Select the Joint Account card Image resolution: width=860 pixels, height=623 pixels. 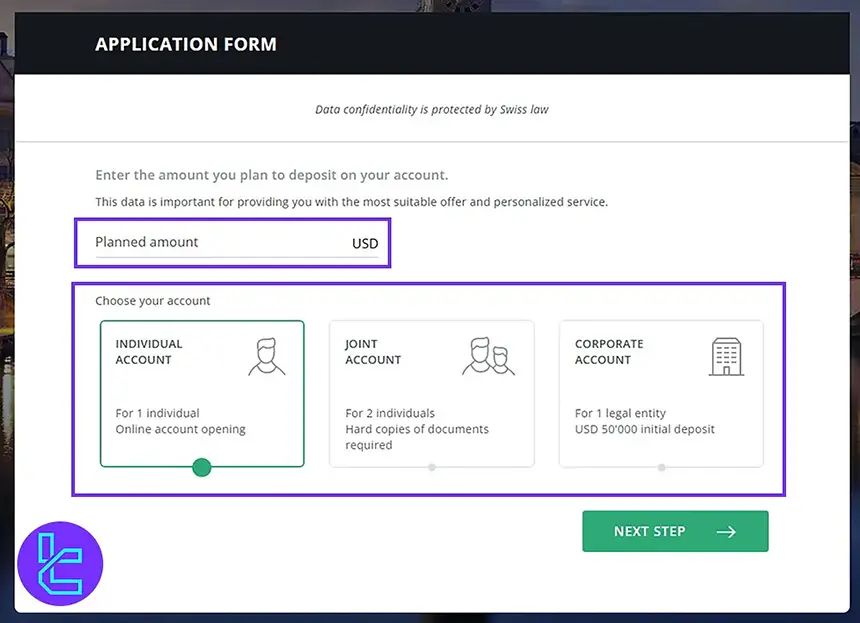(x=431, y=393)
